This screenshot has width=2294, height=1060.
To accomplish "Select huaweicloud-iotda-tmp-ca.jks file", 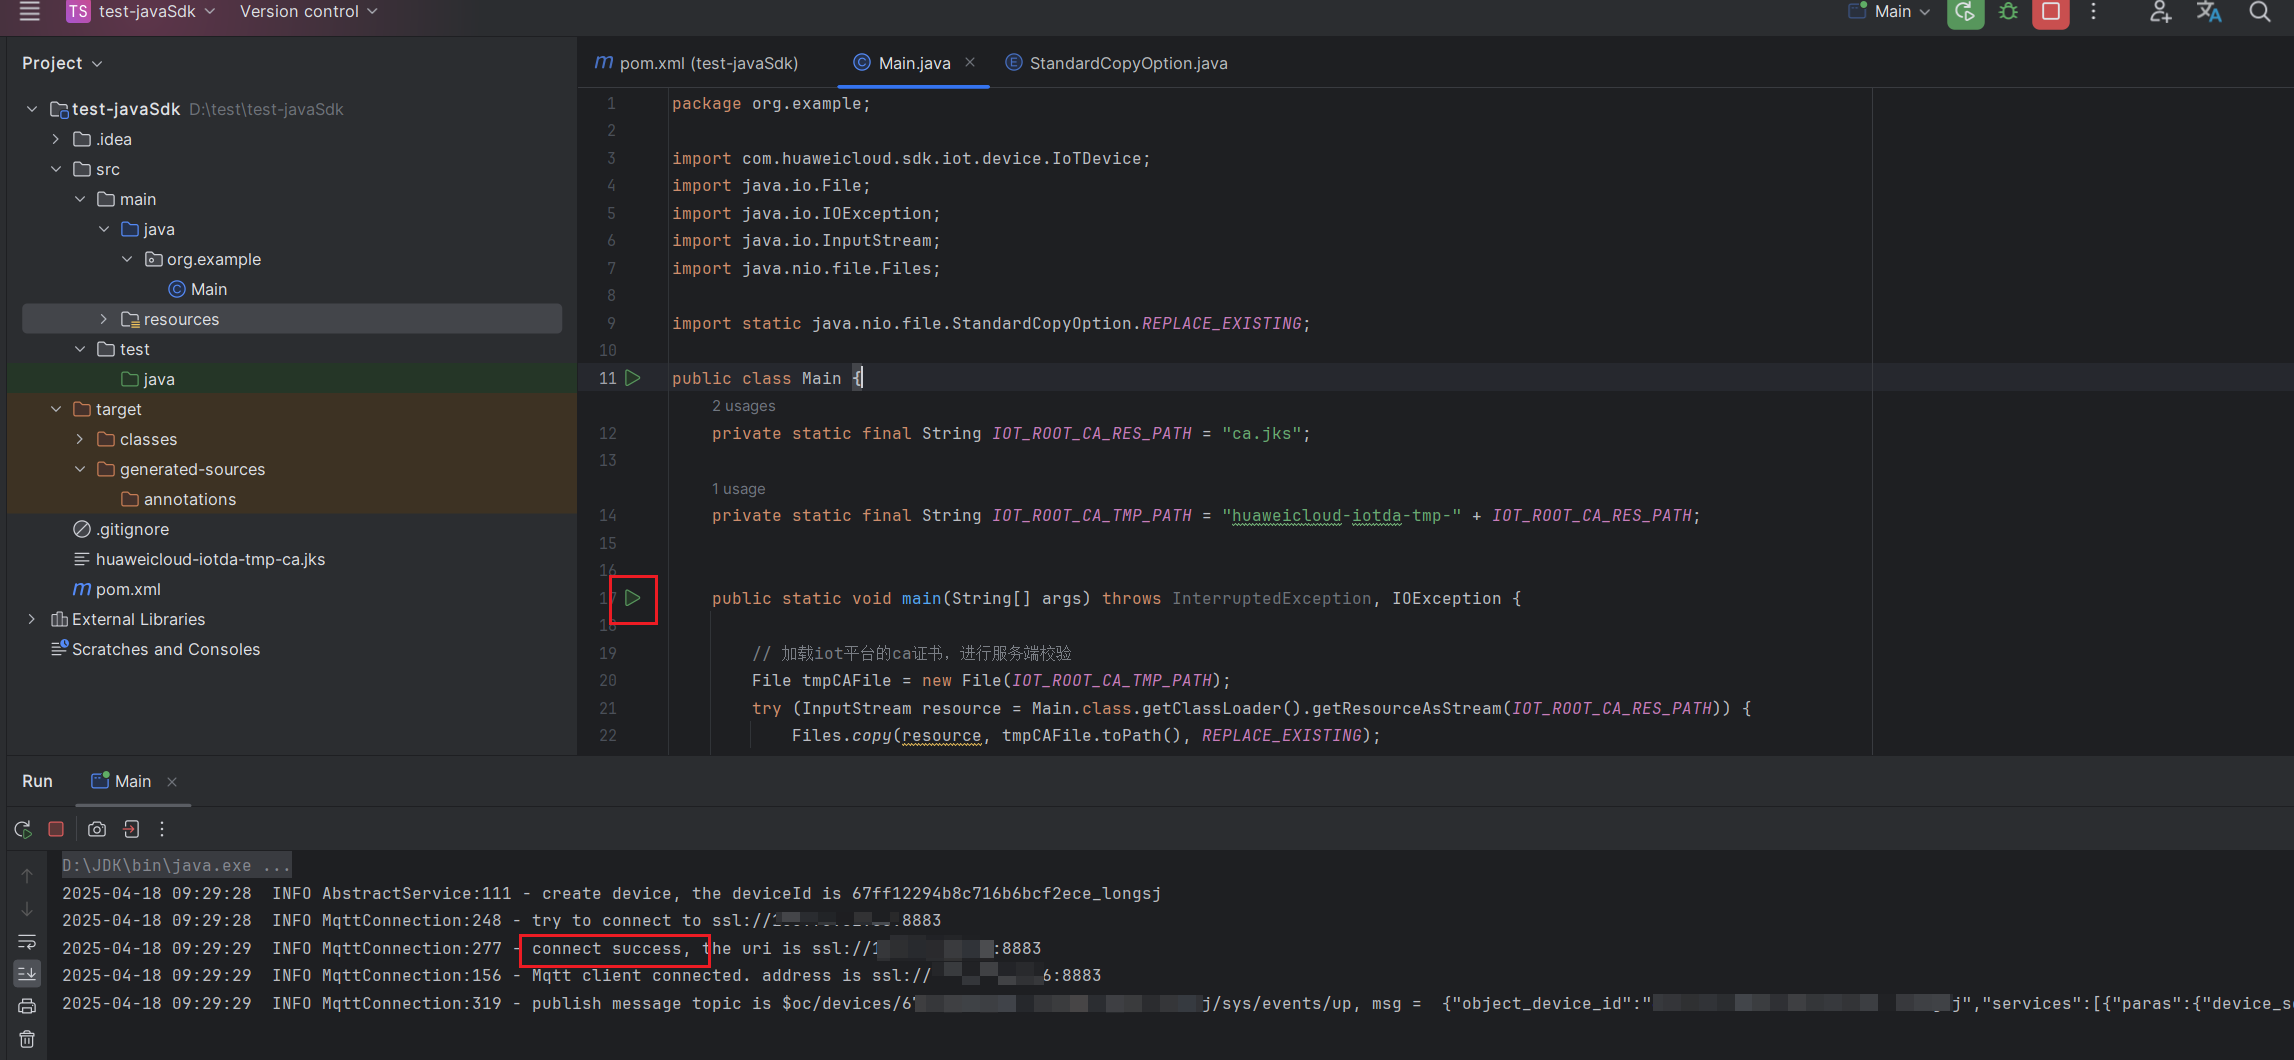I will [199, 559].
